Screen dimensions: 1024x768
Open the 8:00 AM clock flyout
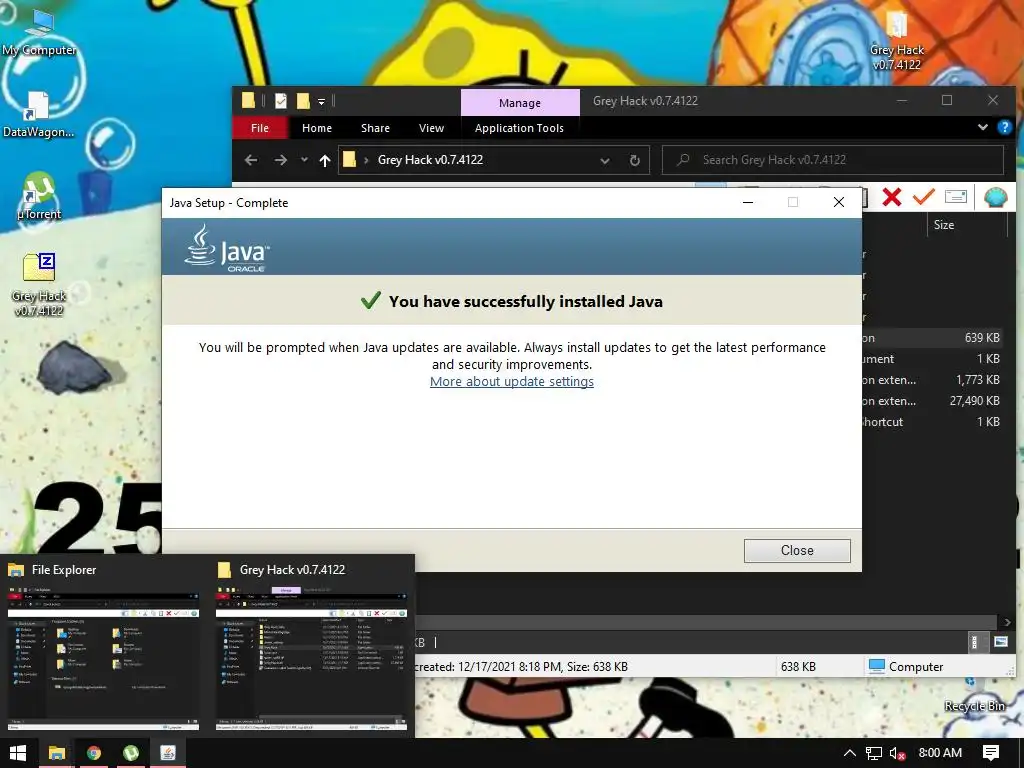(940, 753)
